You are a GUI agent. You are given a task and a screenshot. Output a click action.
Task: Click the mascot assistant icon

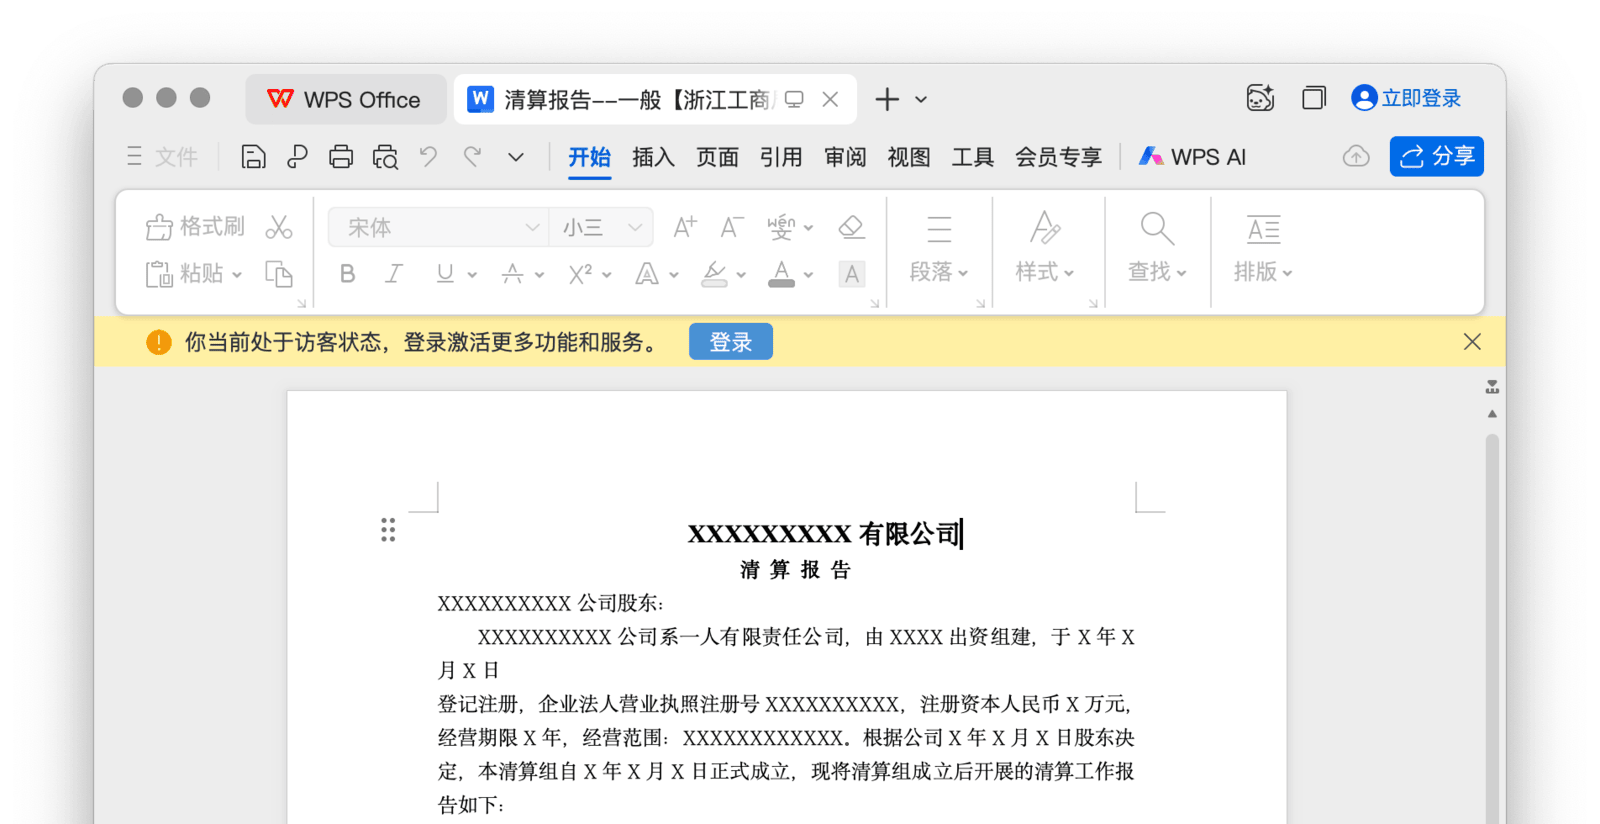pos(1260,98)
